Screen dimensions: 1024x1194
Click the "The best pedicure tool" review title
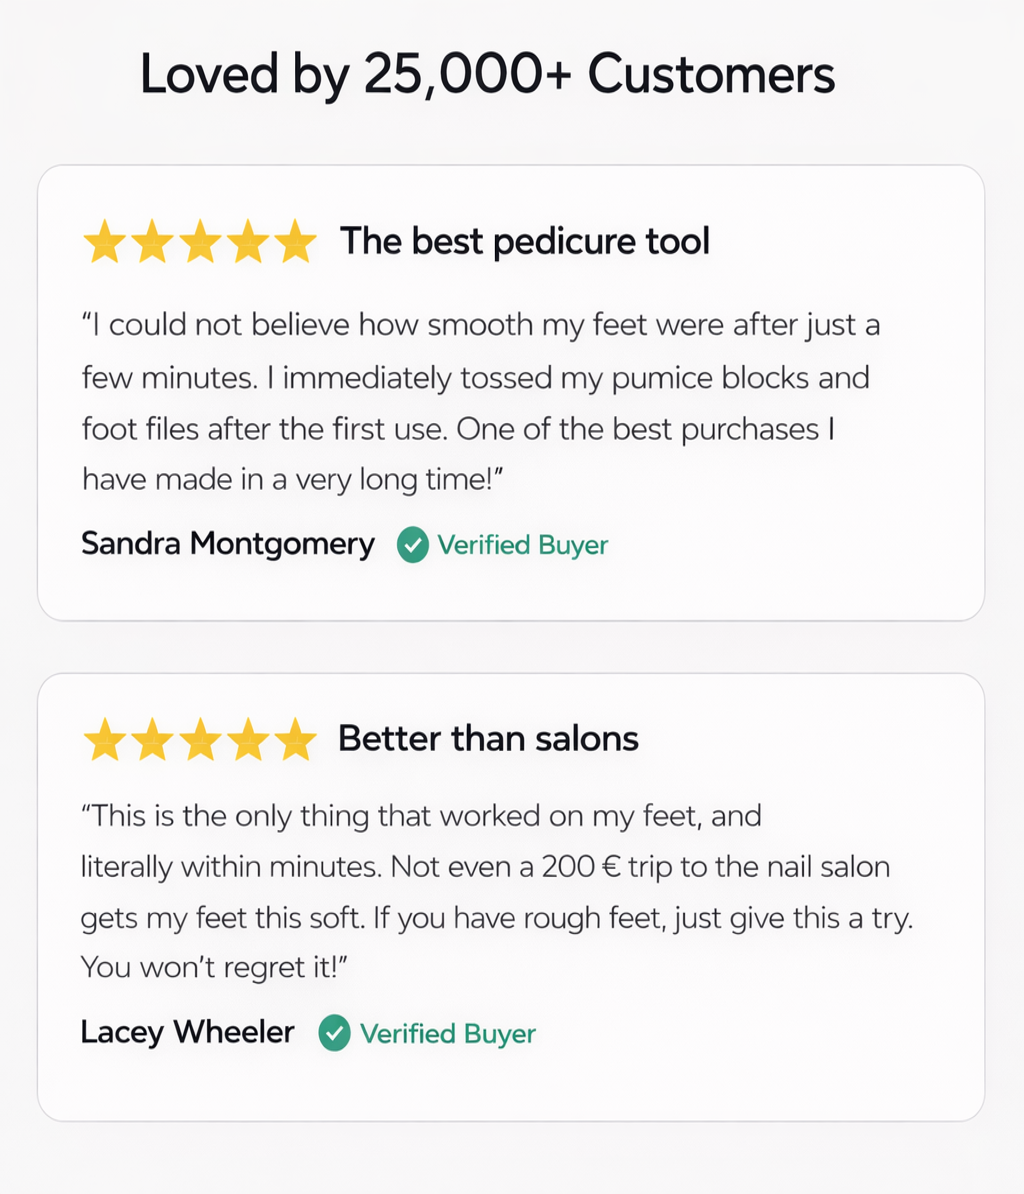coord(525,241)
